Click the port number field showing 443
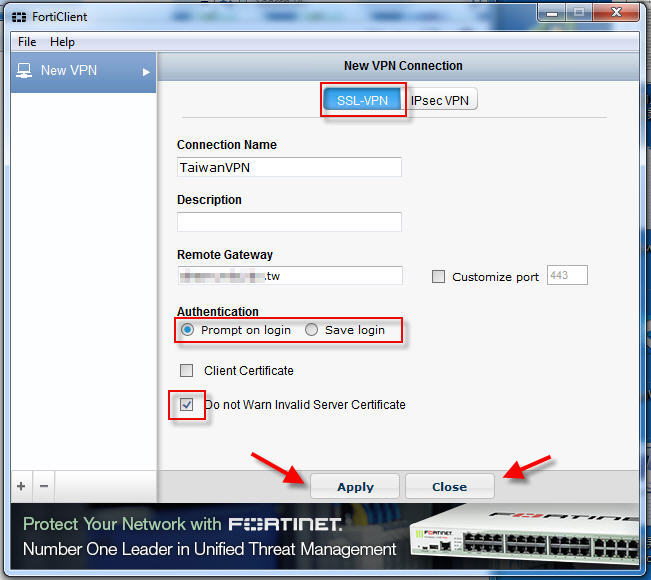 567,275
